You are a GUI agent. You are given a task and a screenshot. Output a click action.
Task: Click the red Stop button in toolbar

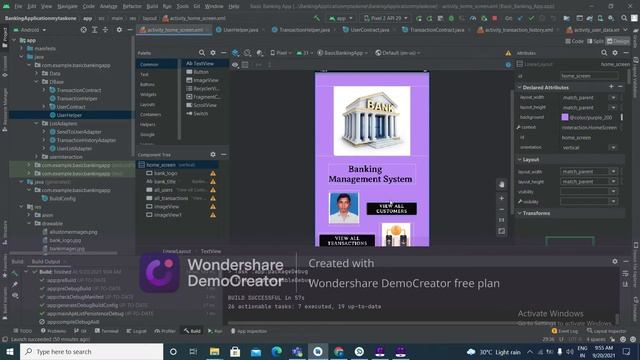pyautogui.click(x=495, y=18)
